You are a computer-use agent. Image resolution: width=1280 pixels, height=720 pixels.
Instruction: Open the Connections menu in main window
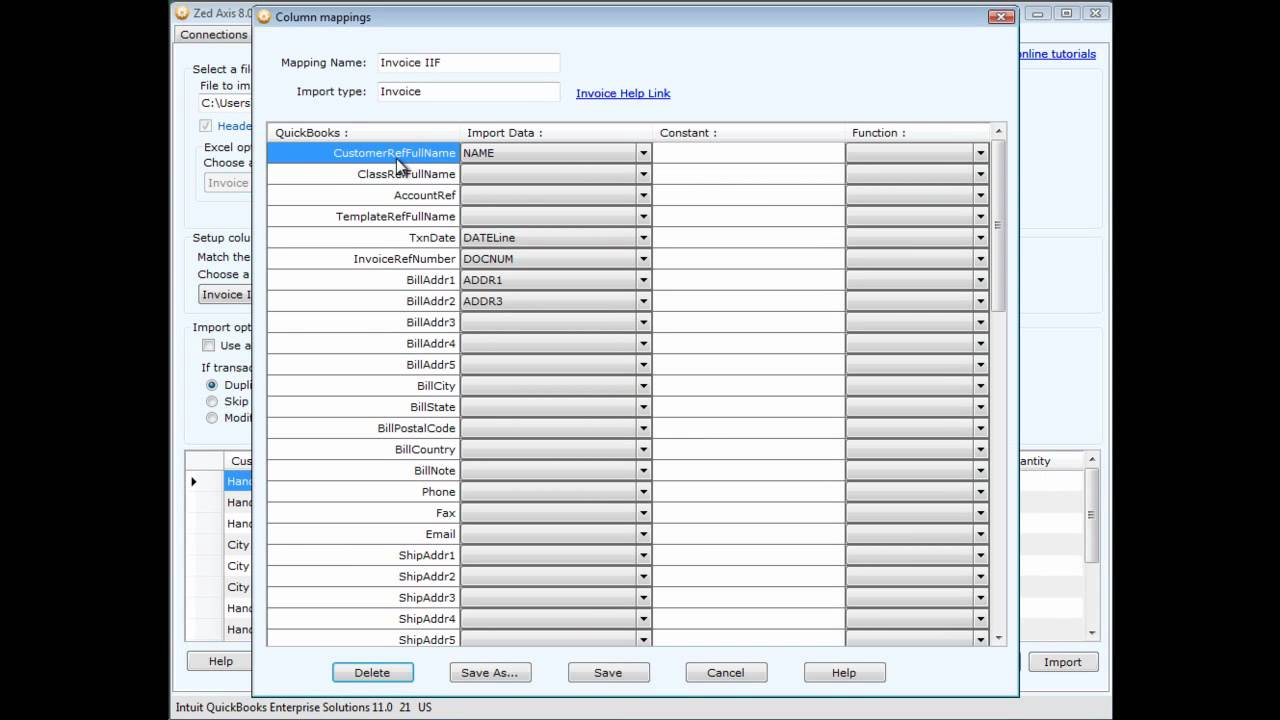214,34
